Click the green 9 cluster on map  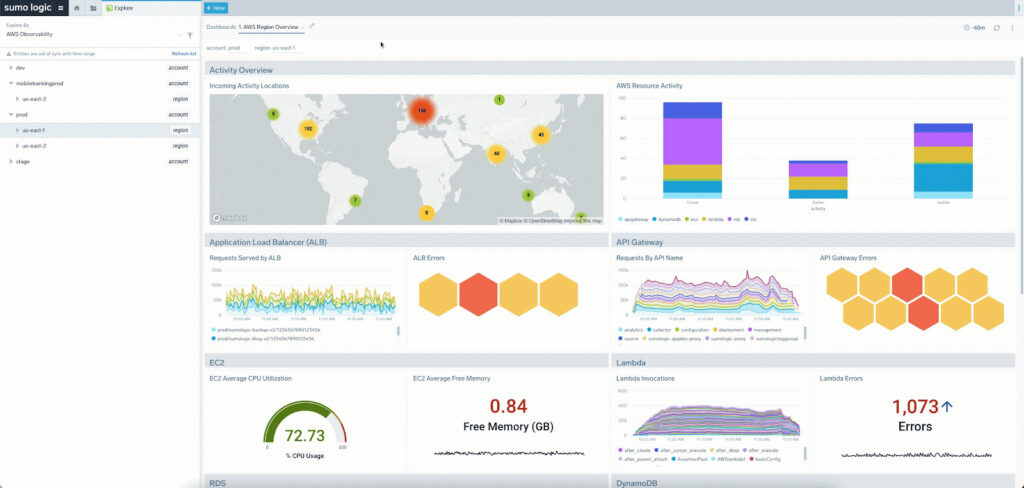(x=273, y=114)
